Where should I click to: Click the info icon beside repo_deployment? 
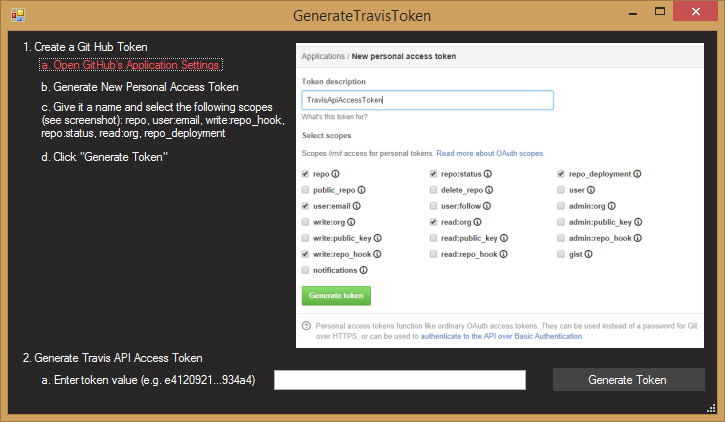coord(637,173)
